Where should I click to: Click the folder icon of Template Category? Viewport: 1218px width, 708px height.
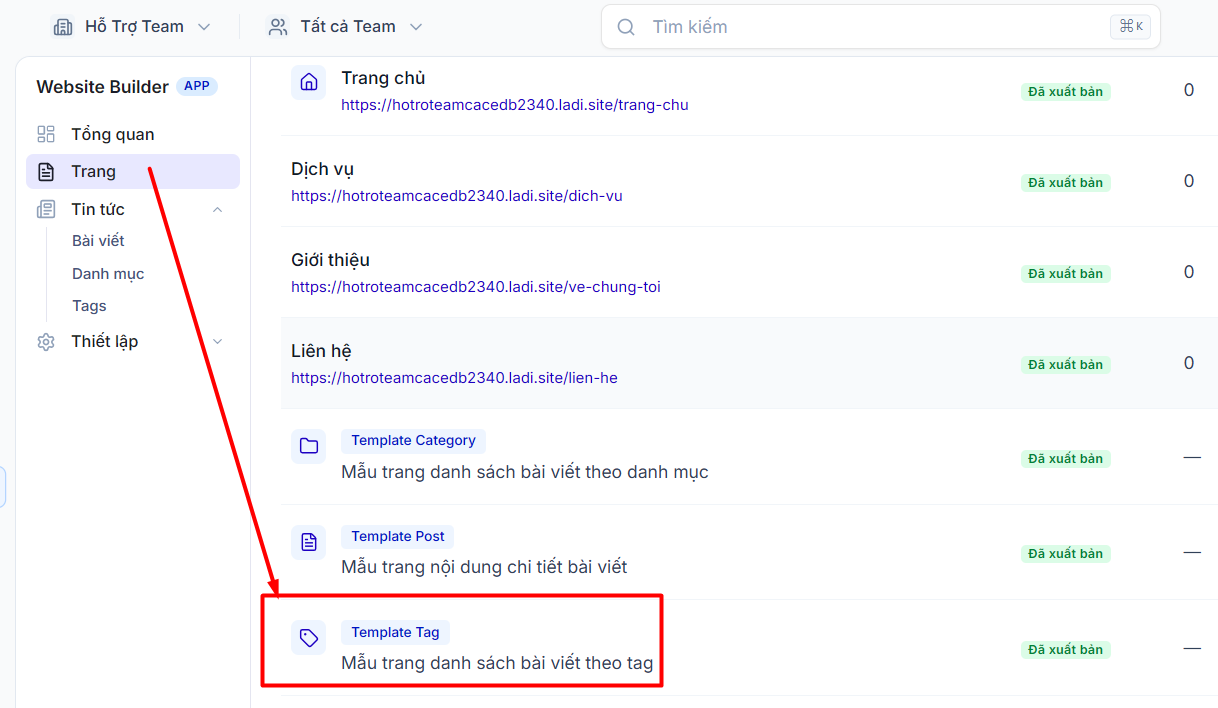coord(309,446)
